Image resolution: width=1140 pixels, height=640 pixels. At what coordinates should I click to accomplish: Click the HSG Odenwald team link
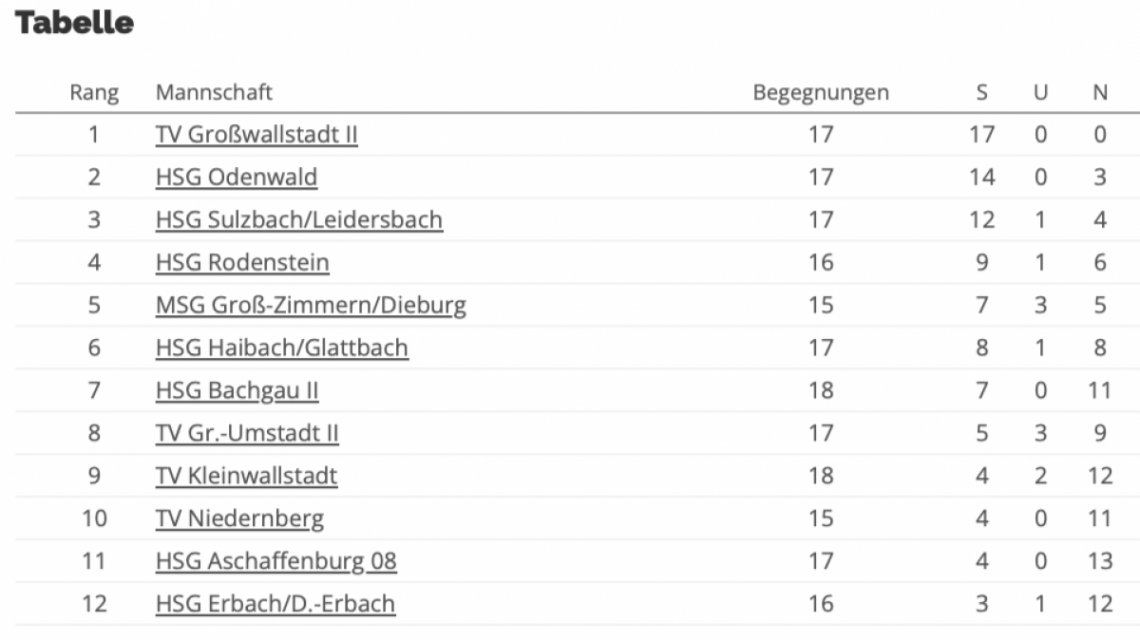(x=236, y=178)
